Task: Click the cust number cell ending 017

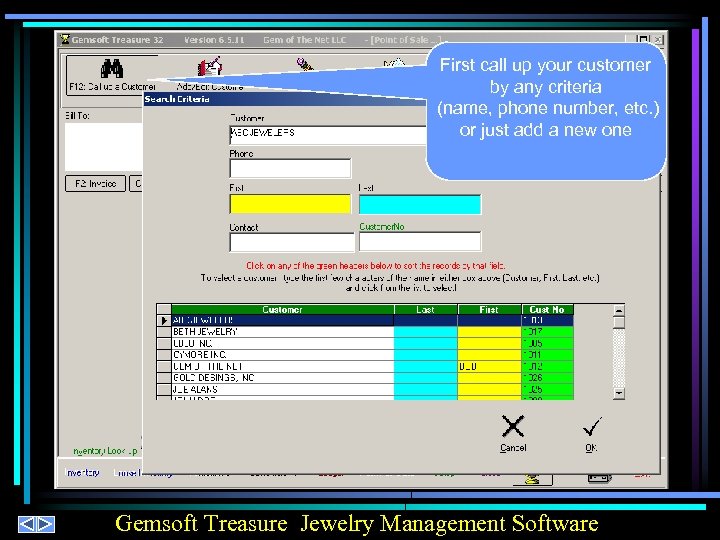Action: pos(547,332)
